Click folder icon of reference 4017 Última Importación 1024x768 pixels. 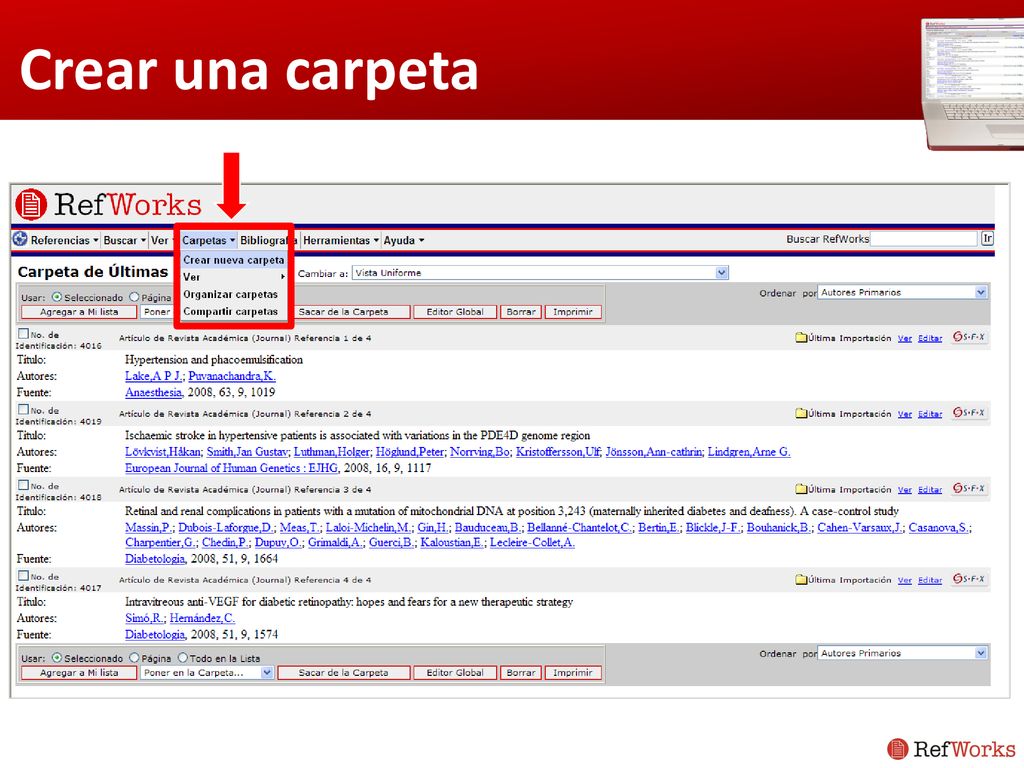click(801, 580)
